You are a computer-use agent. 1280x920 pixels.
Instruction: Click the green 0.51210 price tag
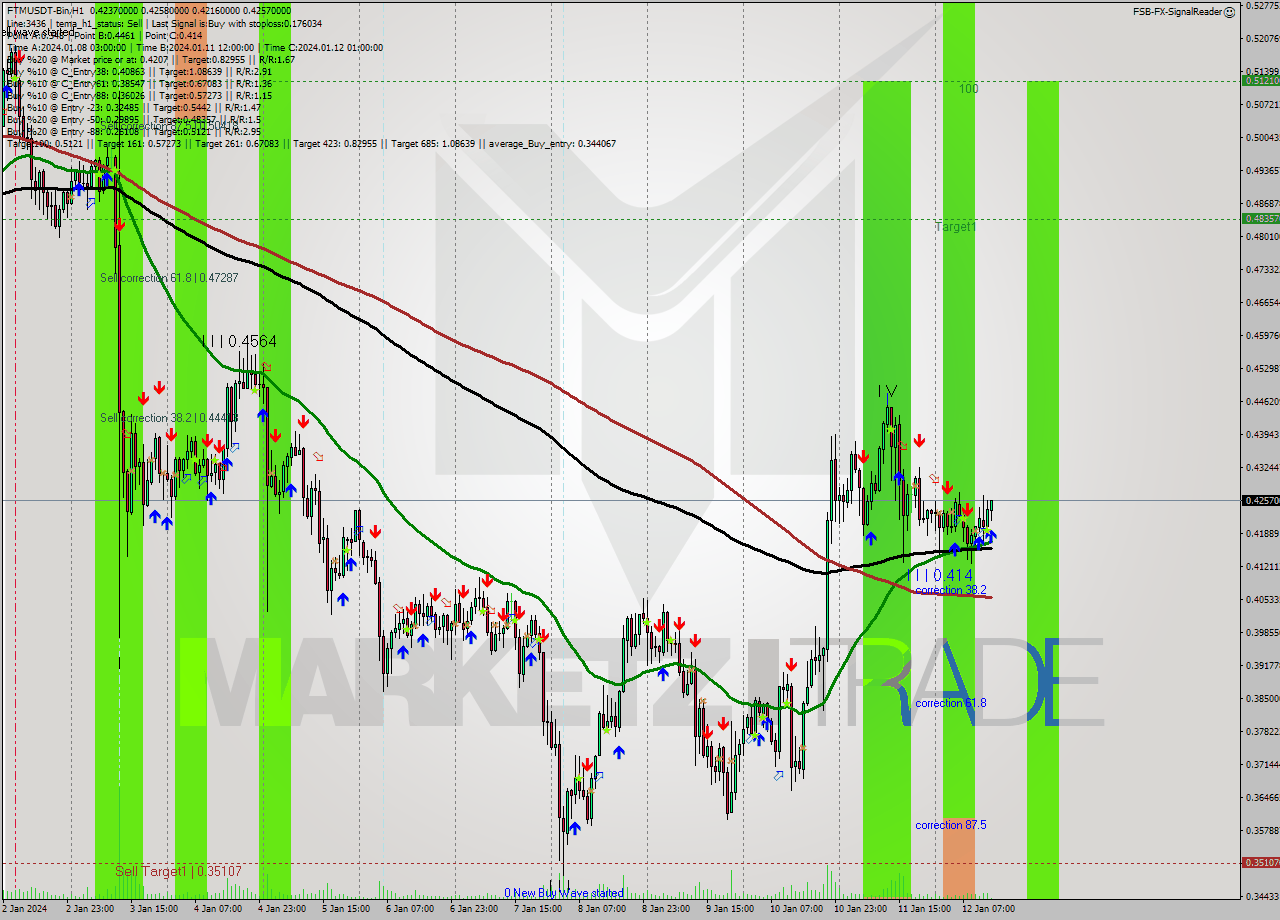coord(1260,80)
